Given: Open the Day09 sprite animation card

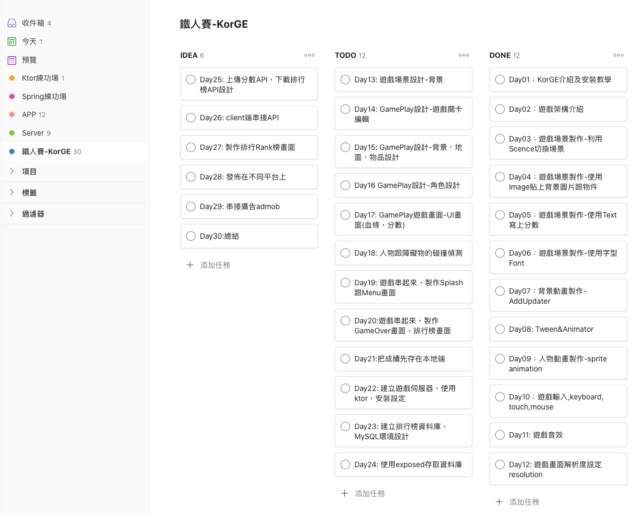Looking at the screenshot, I should coord(558,363).
